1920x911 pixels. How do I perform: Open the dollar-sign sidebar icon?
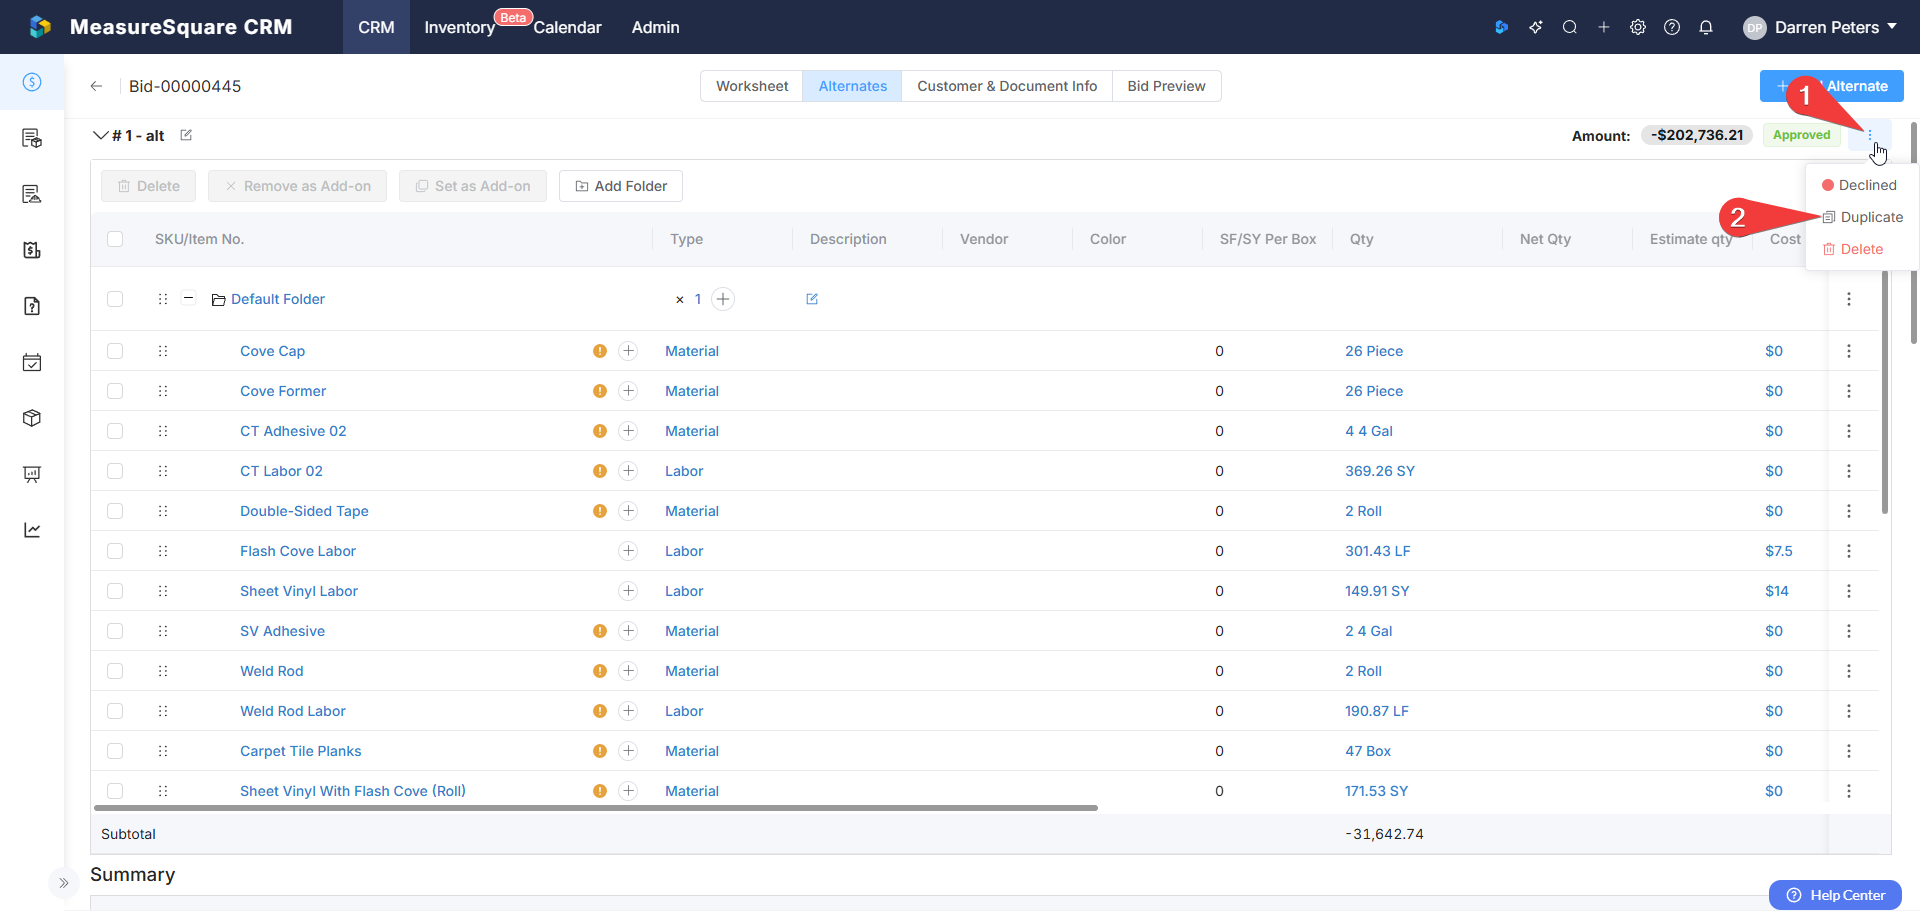pyautogui.click(x=32, y=82)
